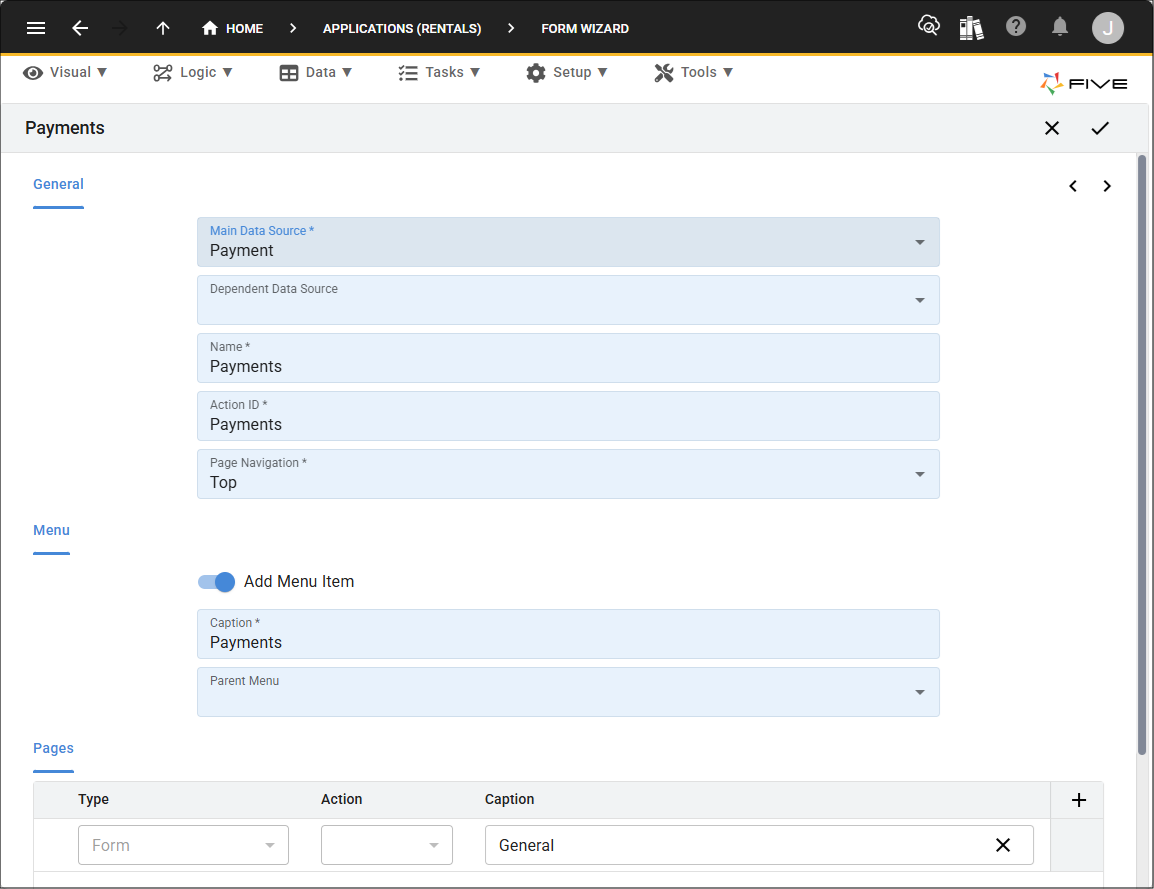Open the library books icon
Image resolution: width=1154 pixels, height=889 pixels.
tap(971, 28)
